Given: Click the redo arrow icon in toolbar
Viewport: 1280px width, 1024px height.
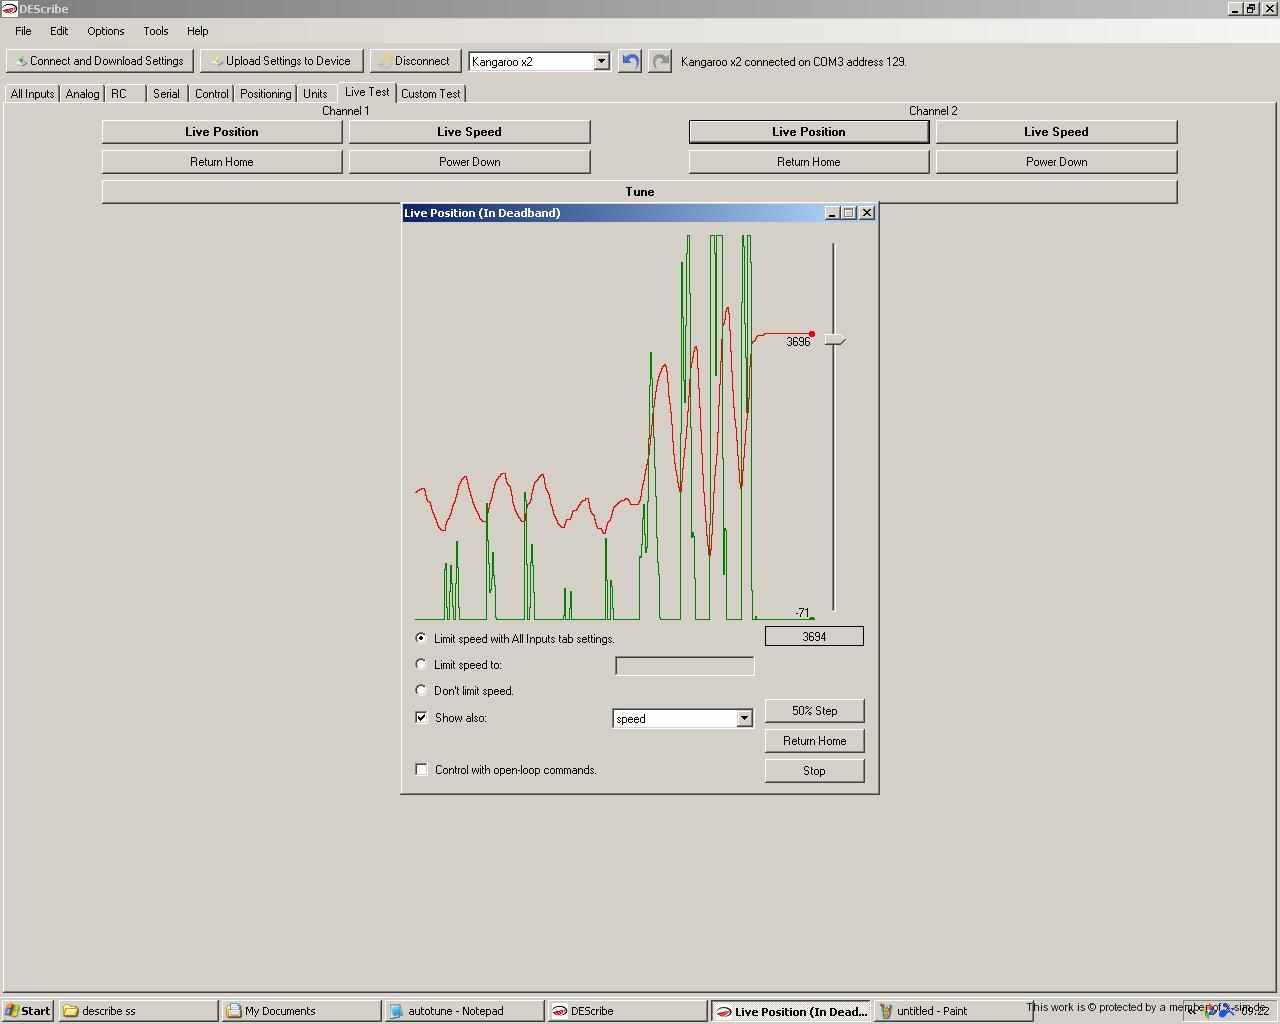Looking at the screenshot, I should click(660, 61).
